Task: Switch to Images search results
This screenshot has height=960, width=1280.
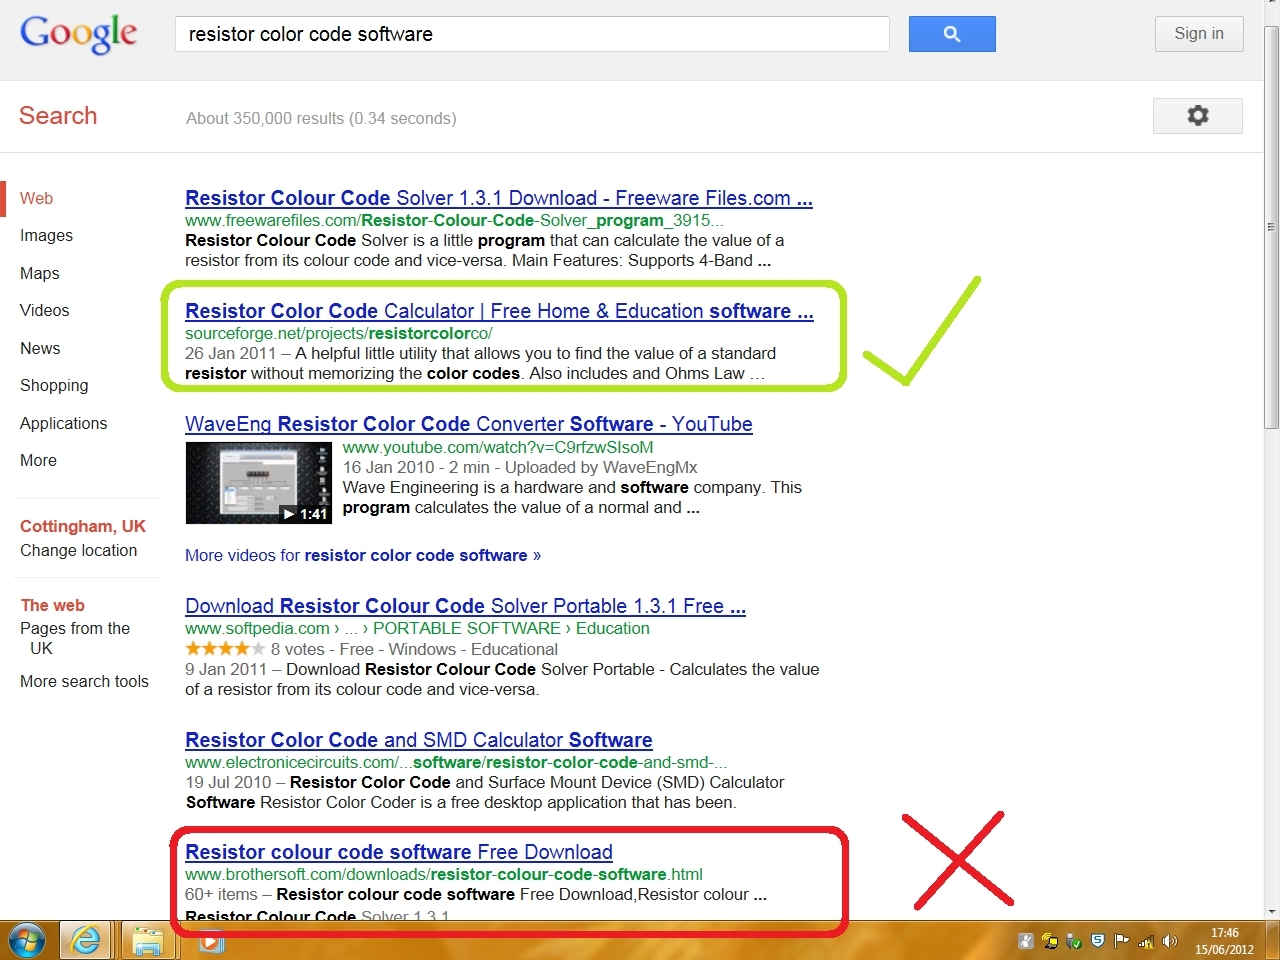Action: tap(46, 236)
